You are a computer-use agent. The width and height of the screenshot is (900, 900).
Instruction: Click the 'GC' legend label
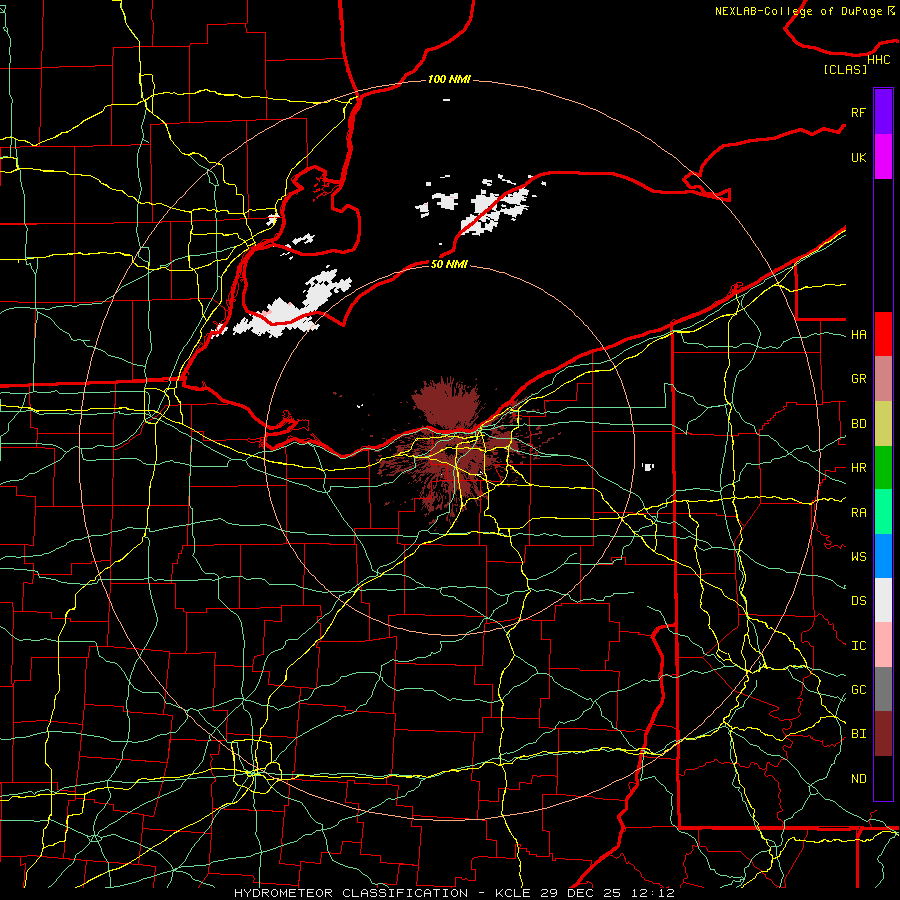pos(858,690)
